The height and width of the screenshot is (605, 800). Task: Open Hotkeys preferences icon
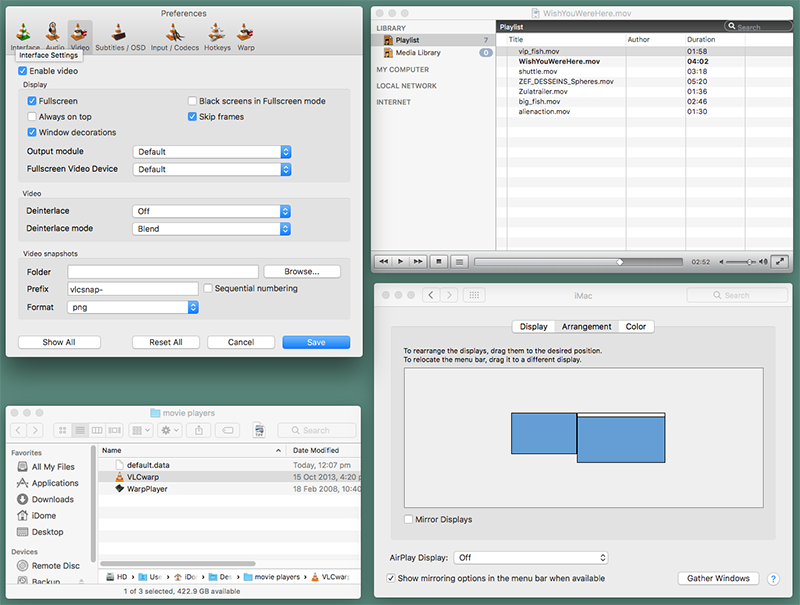click(217, 33)
